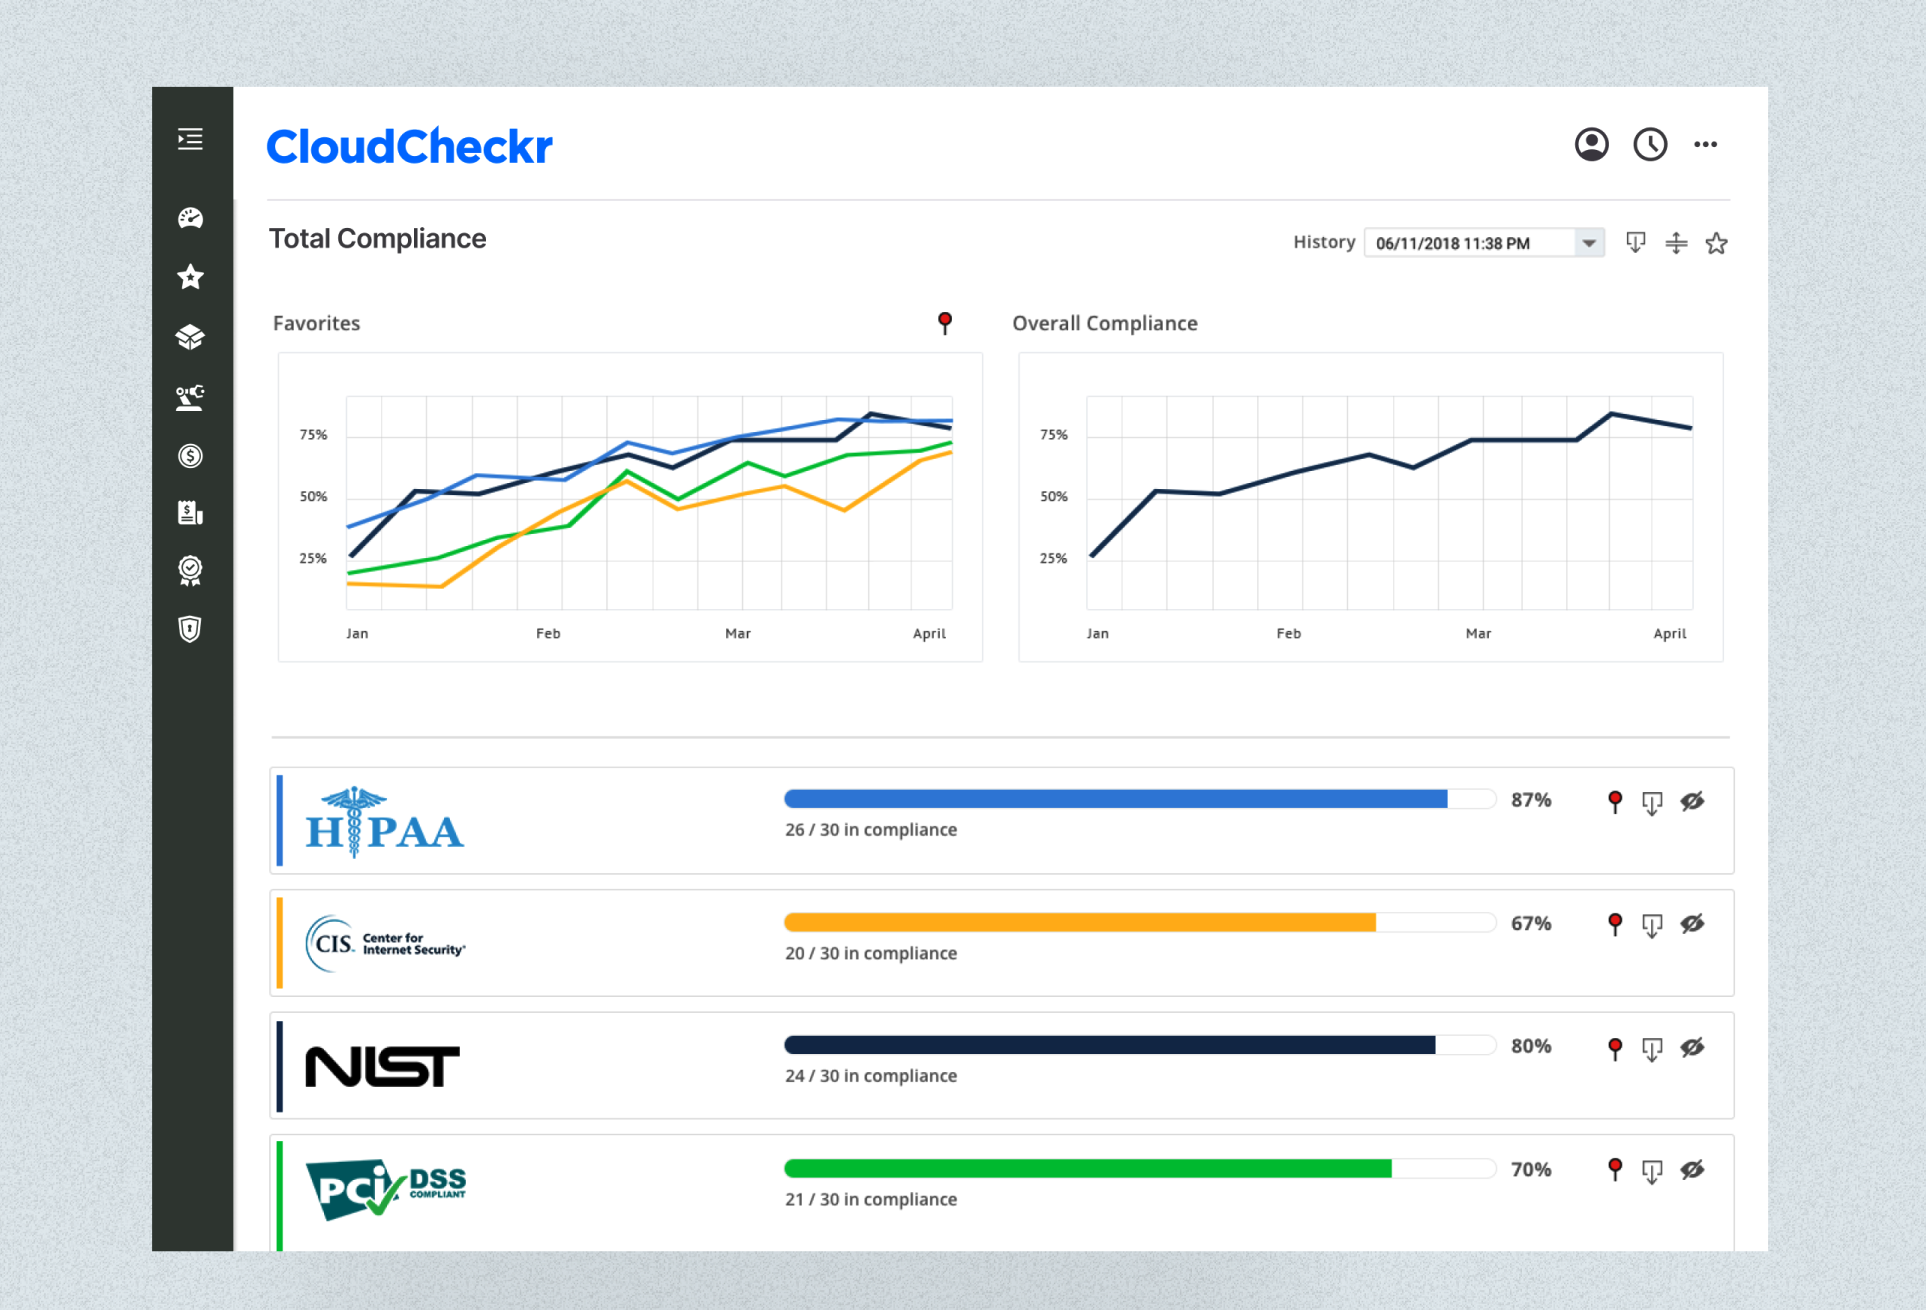Hide the HIPAA compliance row
The width and height of the screenshot is (1926, 1310).
pos(1692,801)
